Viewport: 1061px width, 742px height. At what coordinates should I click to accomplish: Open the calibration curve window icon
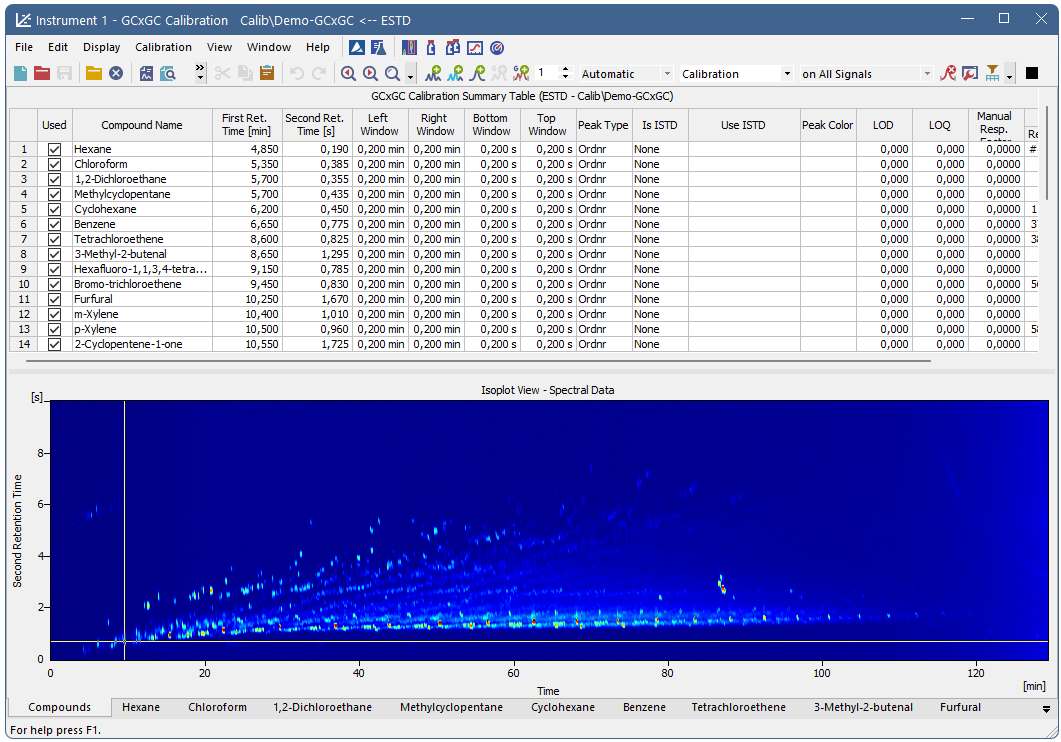pos(475,47)
